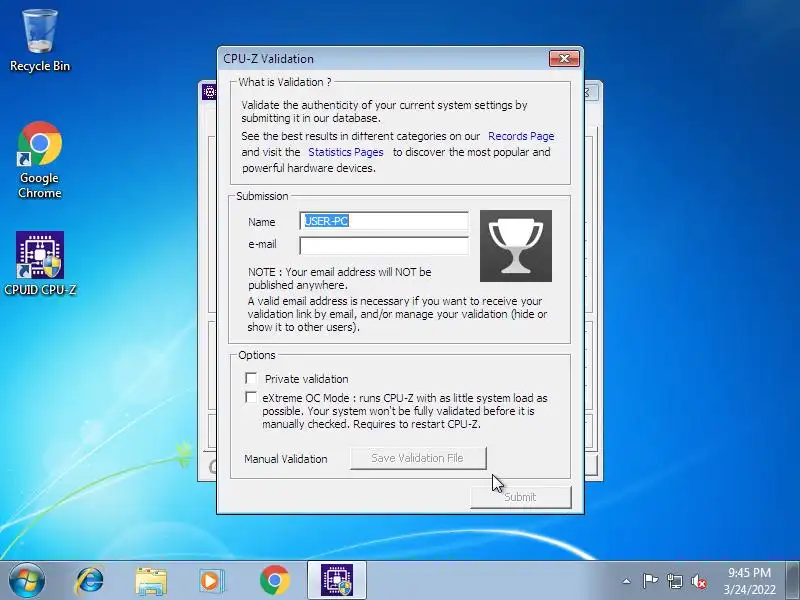
Task: Click the Show desktop strip
Action: click(x=793, y=581)
